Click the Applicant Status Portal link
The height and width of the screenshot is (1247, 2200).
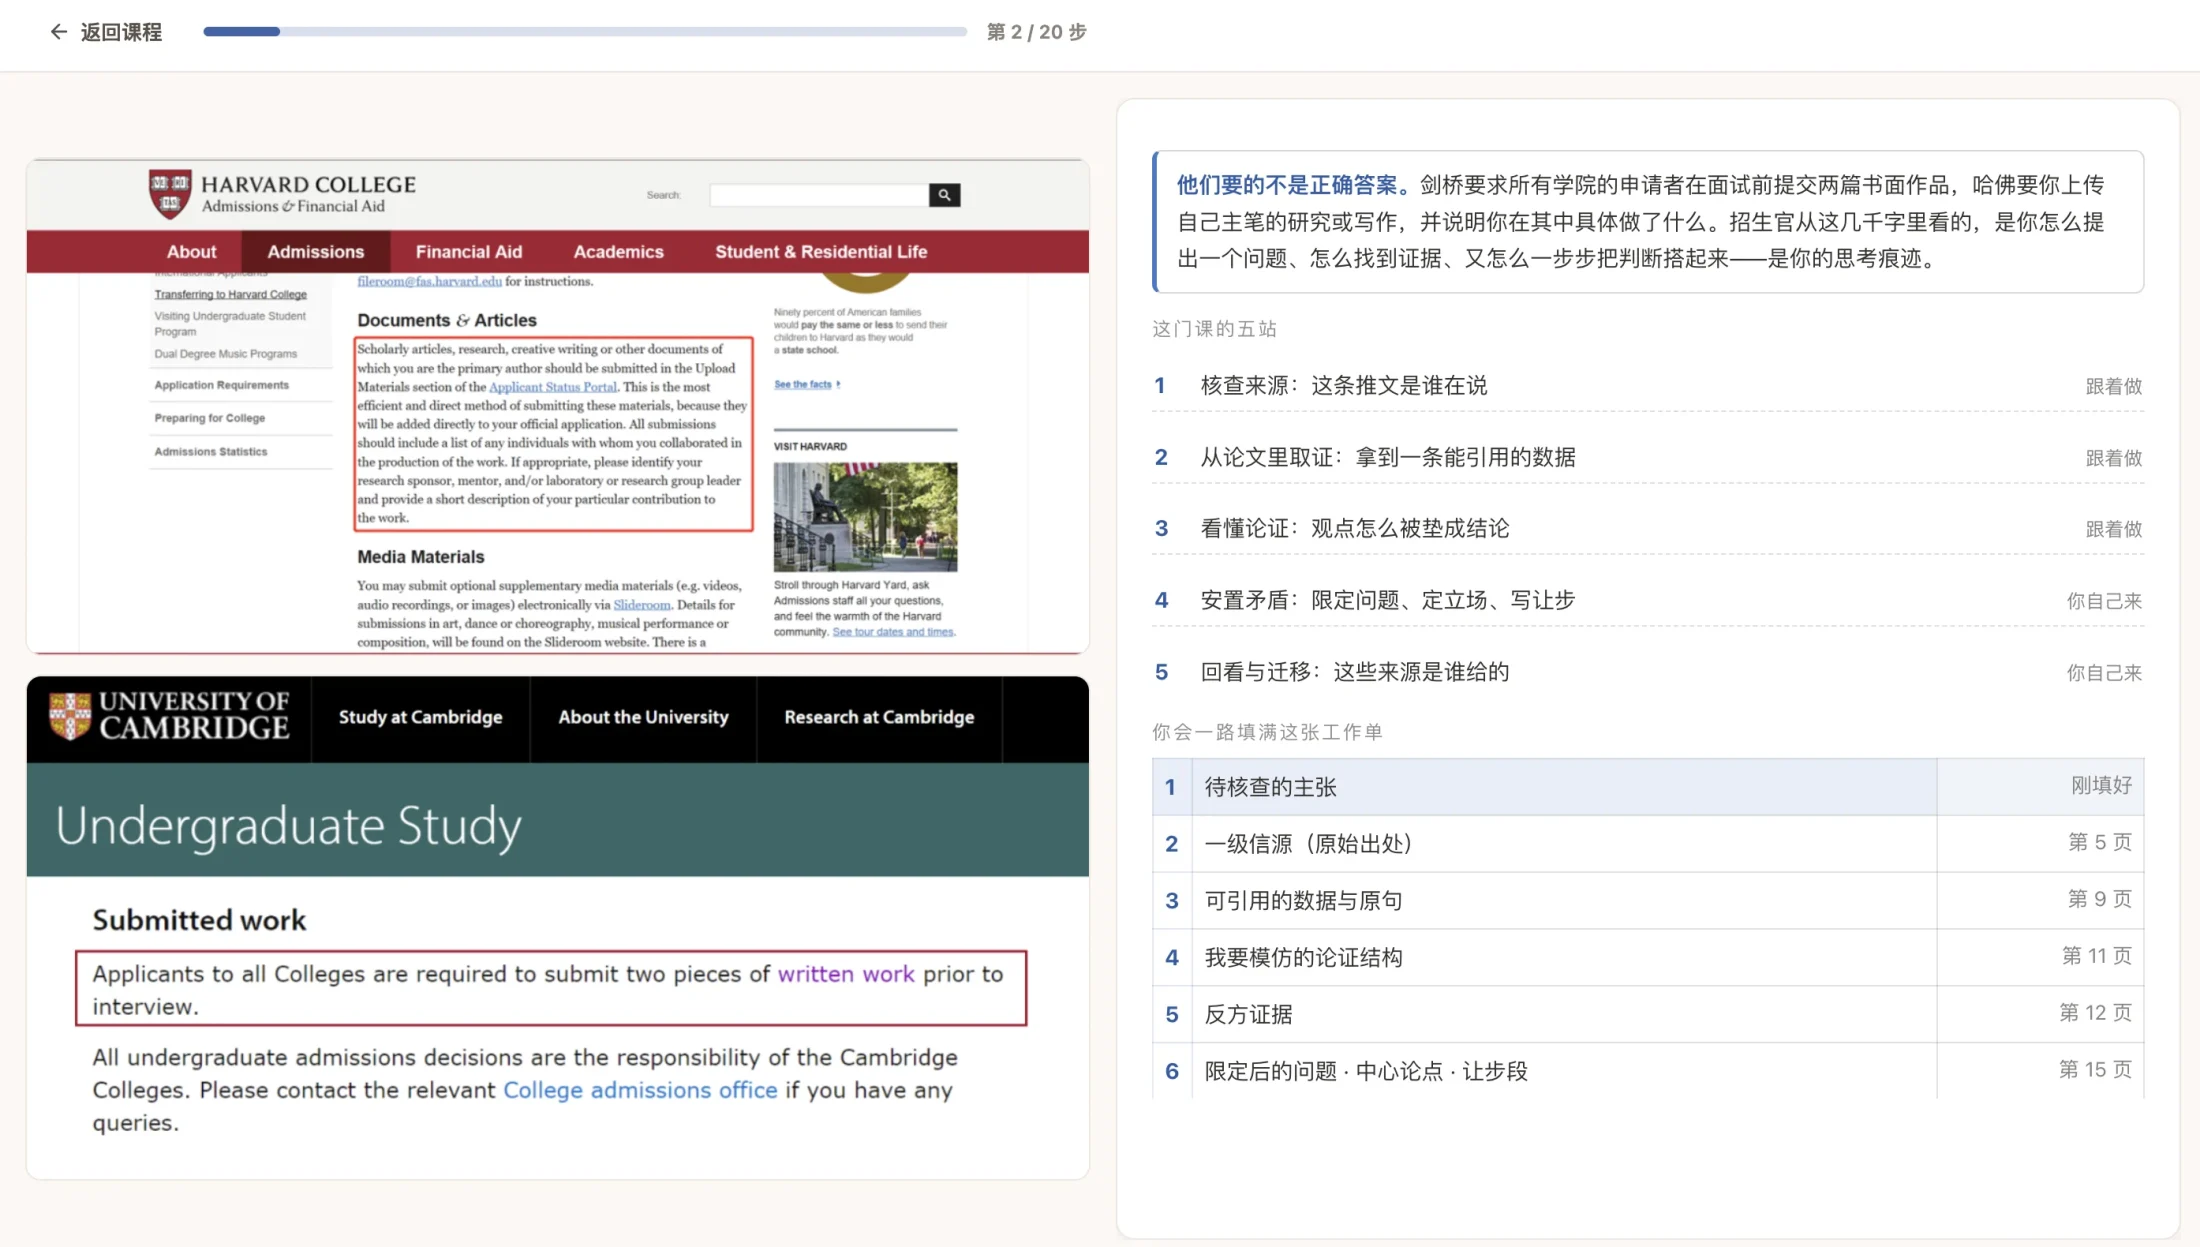[x=552, y=387]
